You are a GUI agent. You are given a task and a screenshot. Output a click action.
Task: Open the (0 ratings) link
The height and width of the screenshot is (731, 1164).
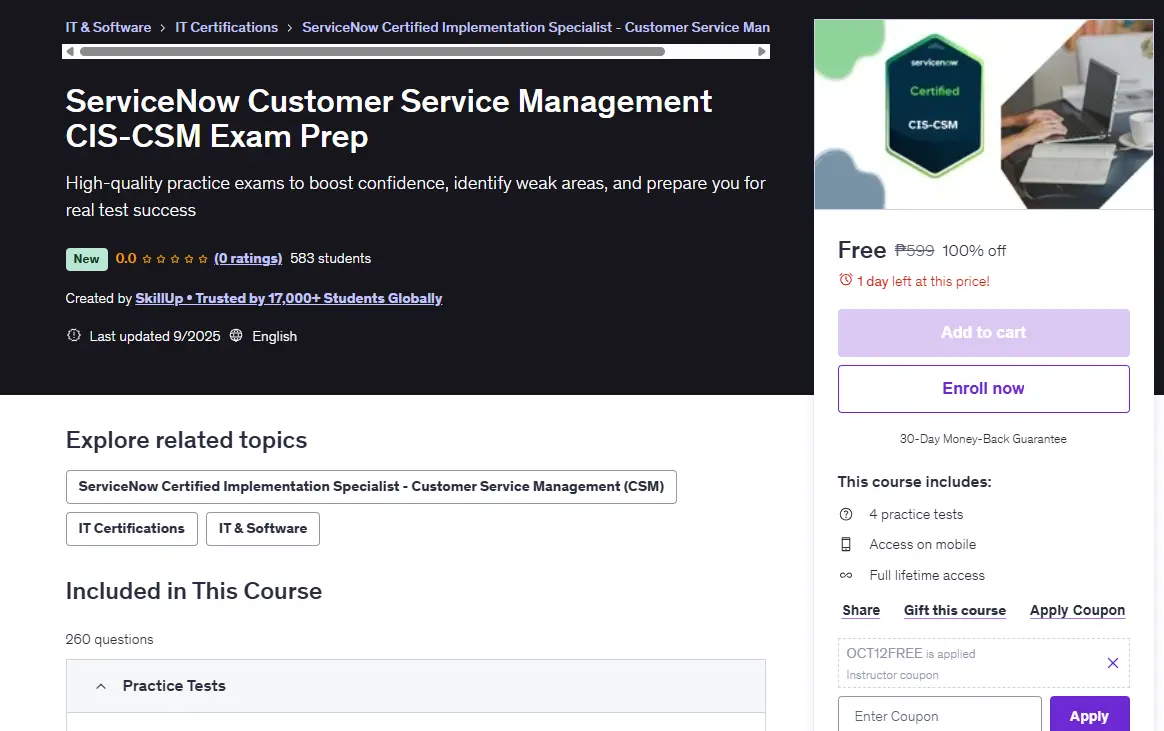pyautogui.click(x=248, y=258)
